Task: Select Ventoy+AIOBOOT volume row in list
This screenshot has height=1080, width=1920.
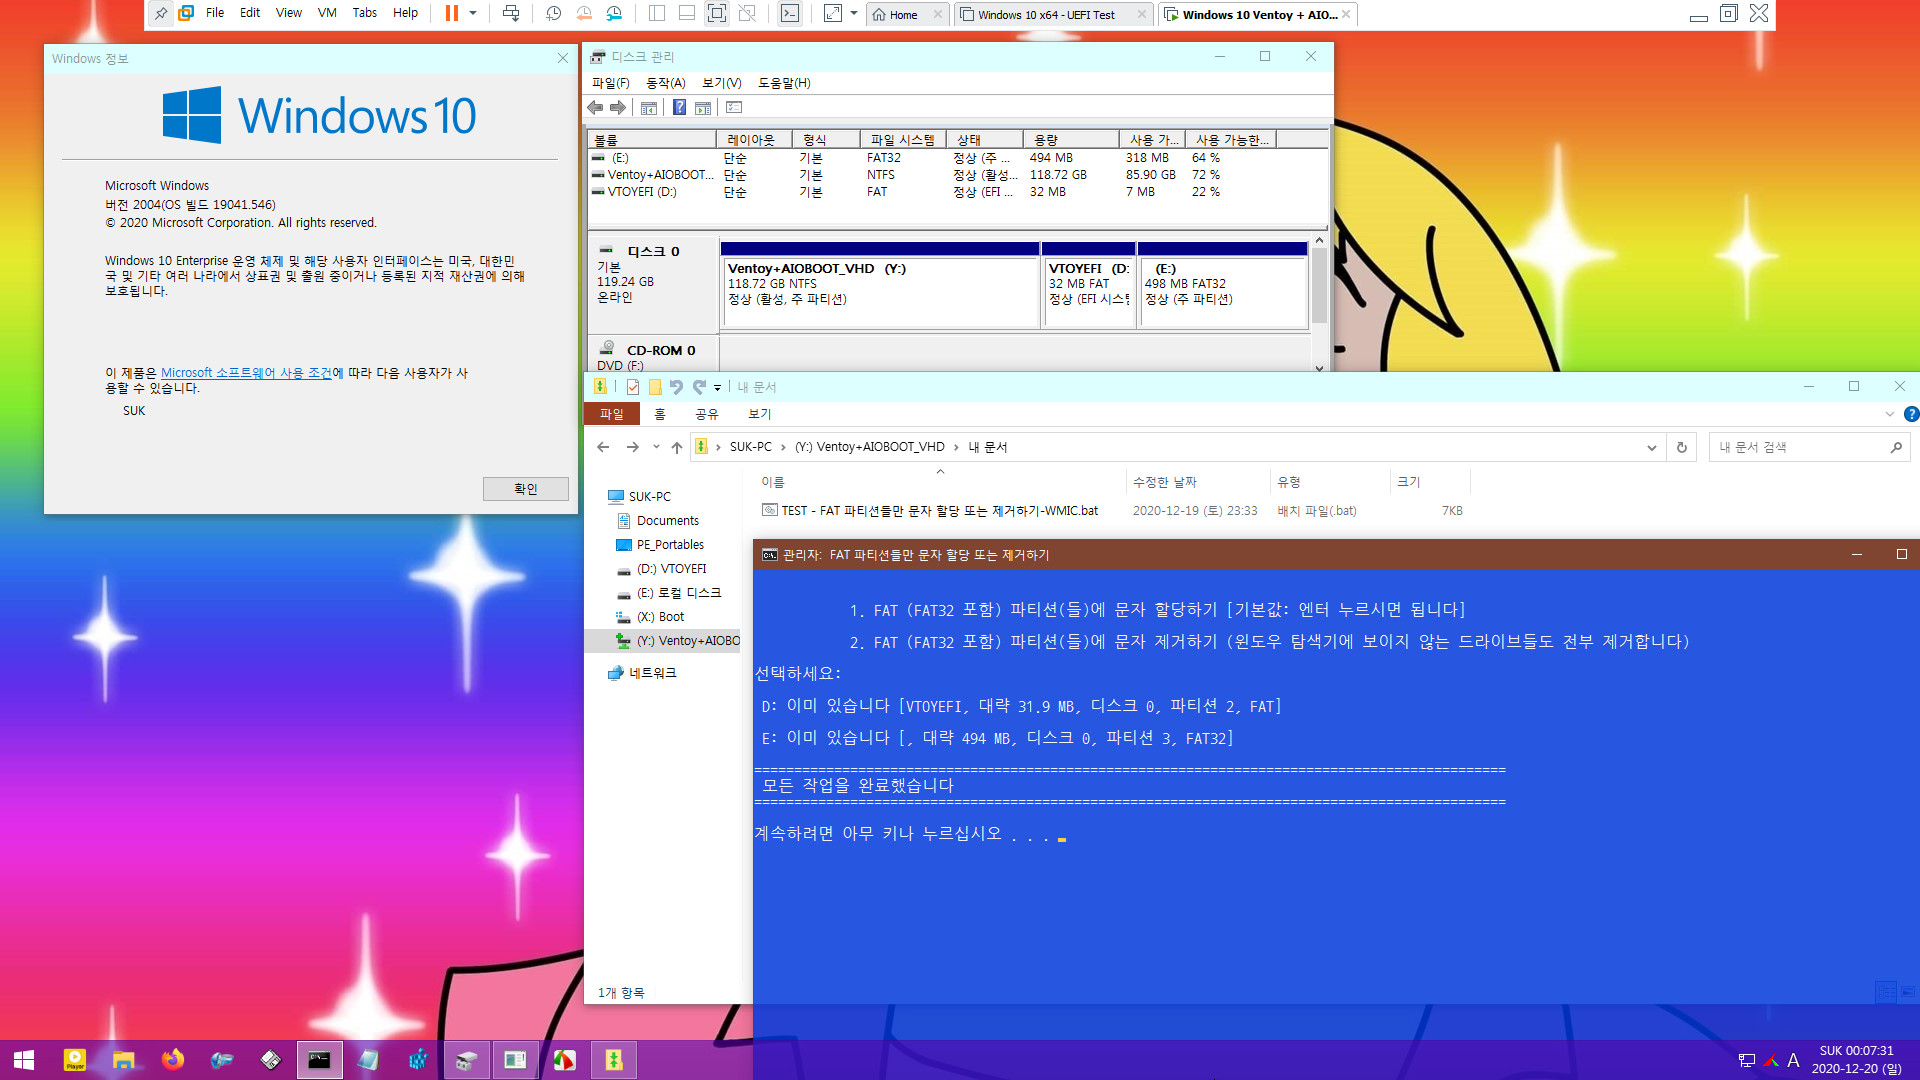Action: (958, 175)
